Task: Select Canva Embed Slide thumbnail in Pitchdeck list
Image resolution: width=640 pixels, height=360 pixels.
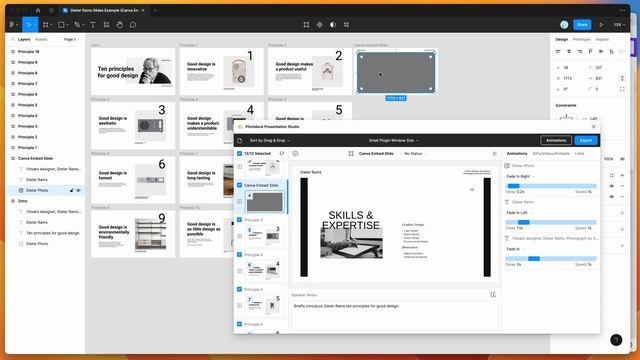Action: [x=264, y=202]
